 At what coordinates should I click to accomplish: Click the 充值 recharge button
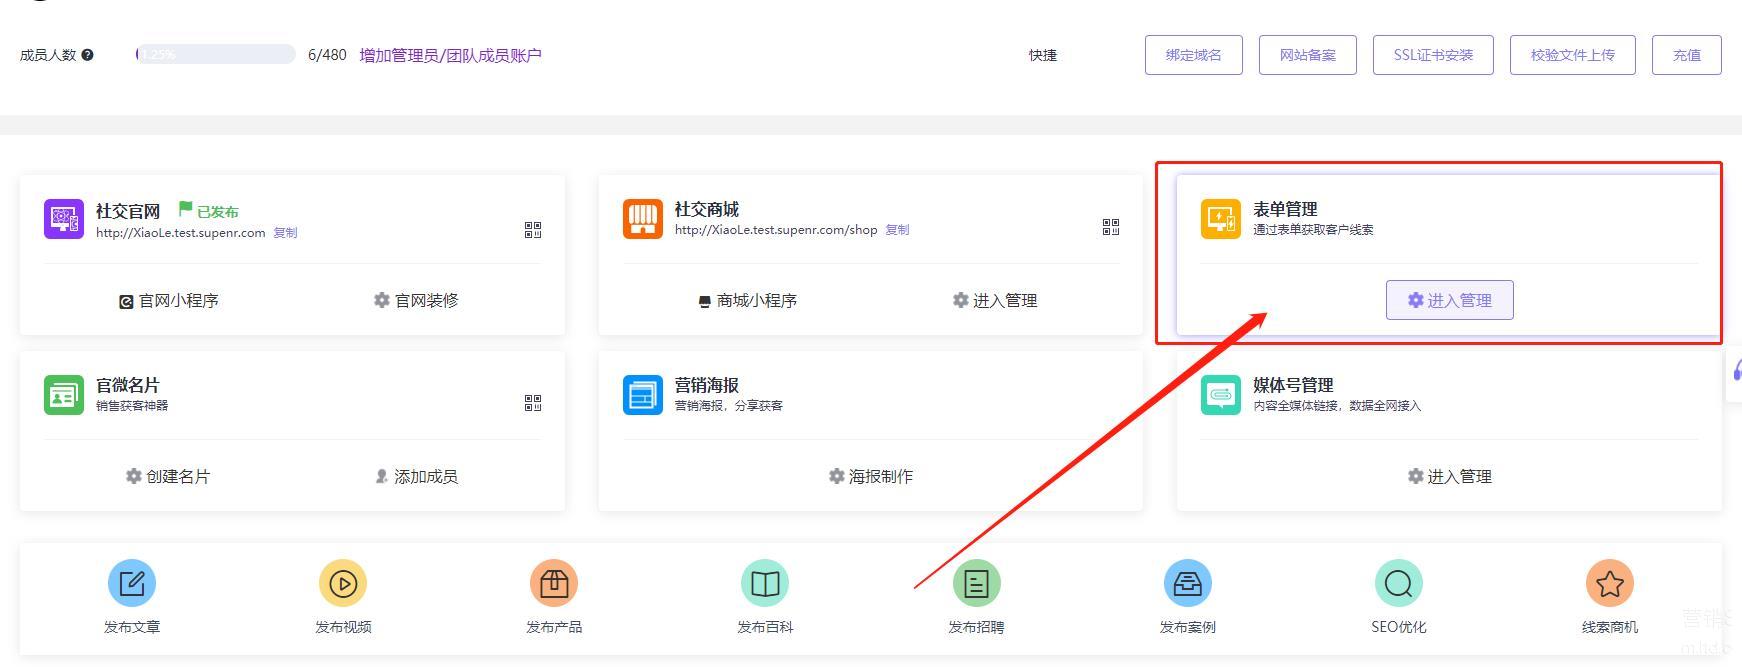coord(1686,55)
